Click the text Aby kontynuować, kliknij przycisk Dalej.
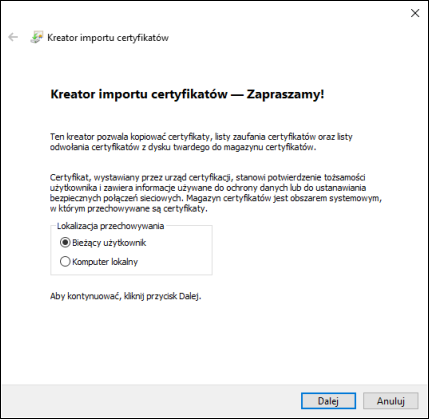The width and height of the screenshot is (429, 419). click(126, 296)
